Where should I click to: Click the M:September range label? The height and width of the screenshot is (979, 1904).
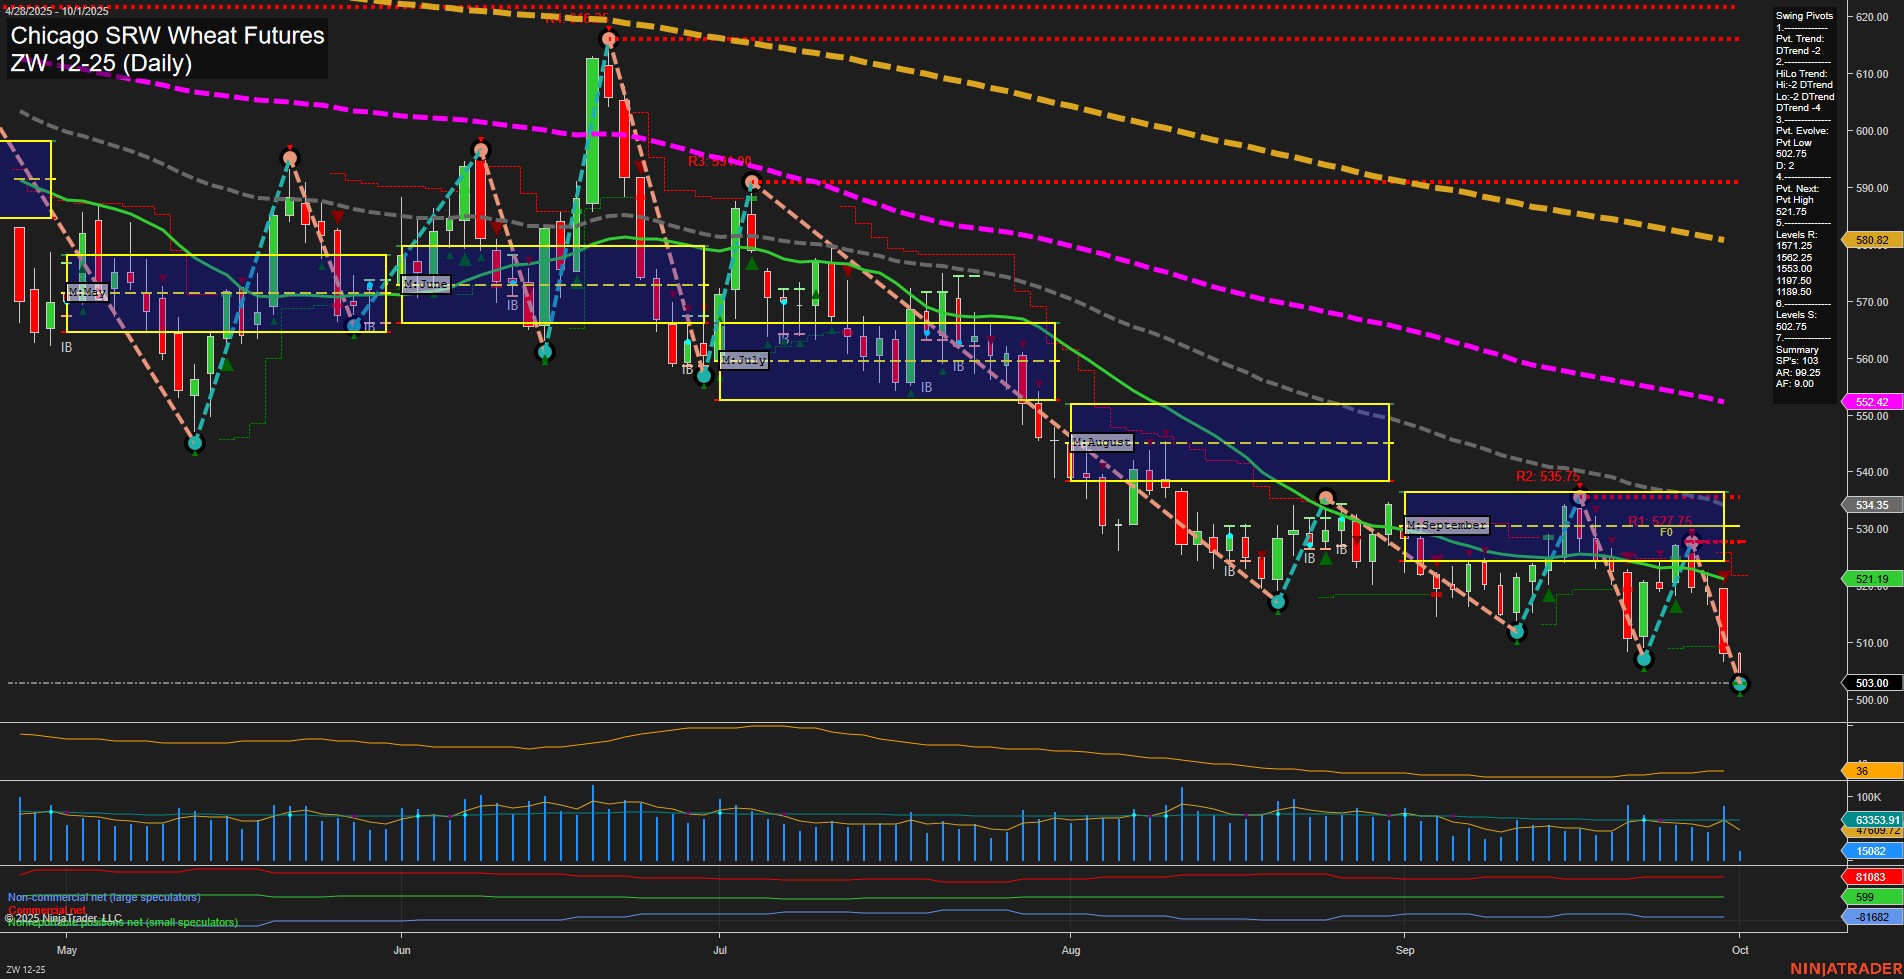(x=1446, y=524)
